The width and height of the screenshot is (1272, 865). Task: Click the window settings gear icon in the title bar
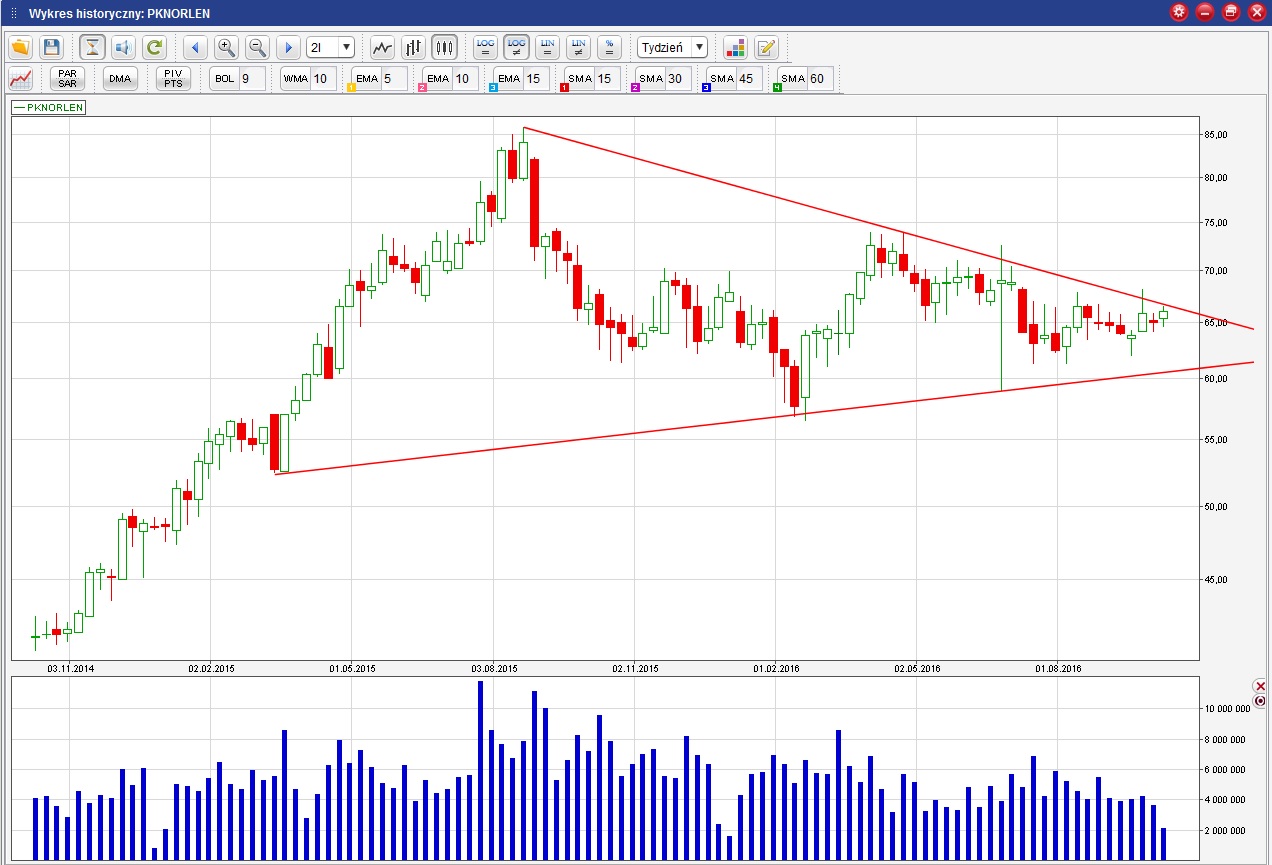(1179, 12)
